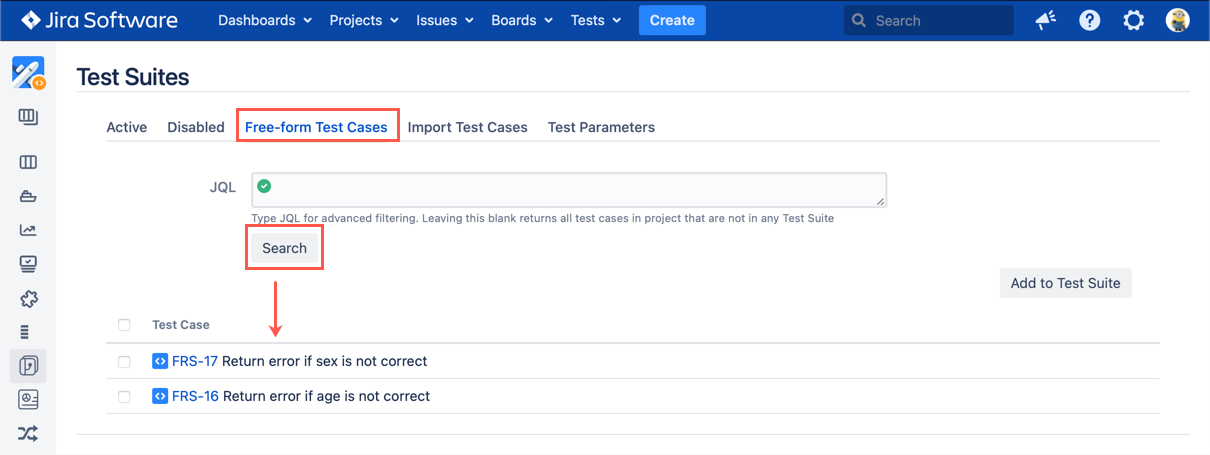Open the Reports chart icon in sidebar

pos(28,230)
